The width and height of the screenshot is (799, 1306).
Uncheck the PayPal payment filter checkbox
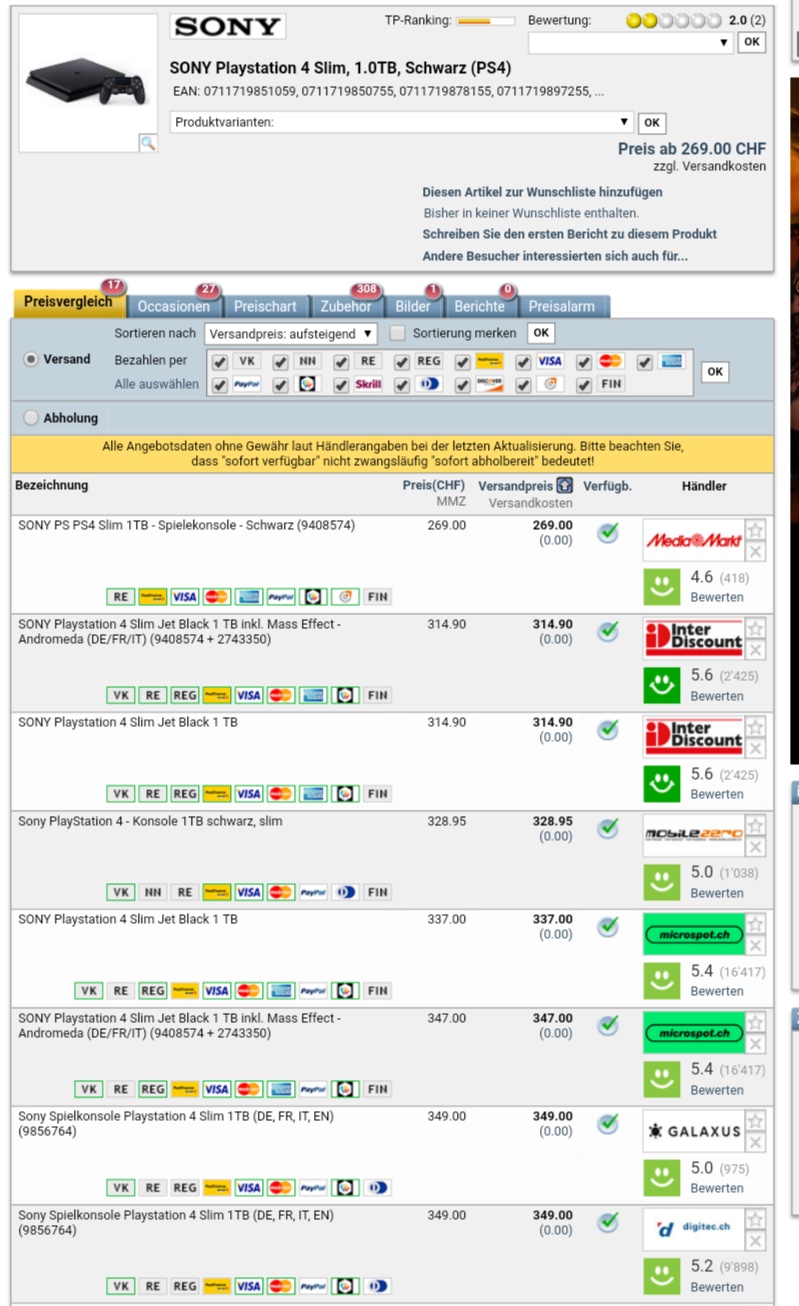click(x=220, y=385)
